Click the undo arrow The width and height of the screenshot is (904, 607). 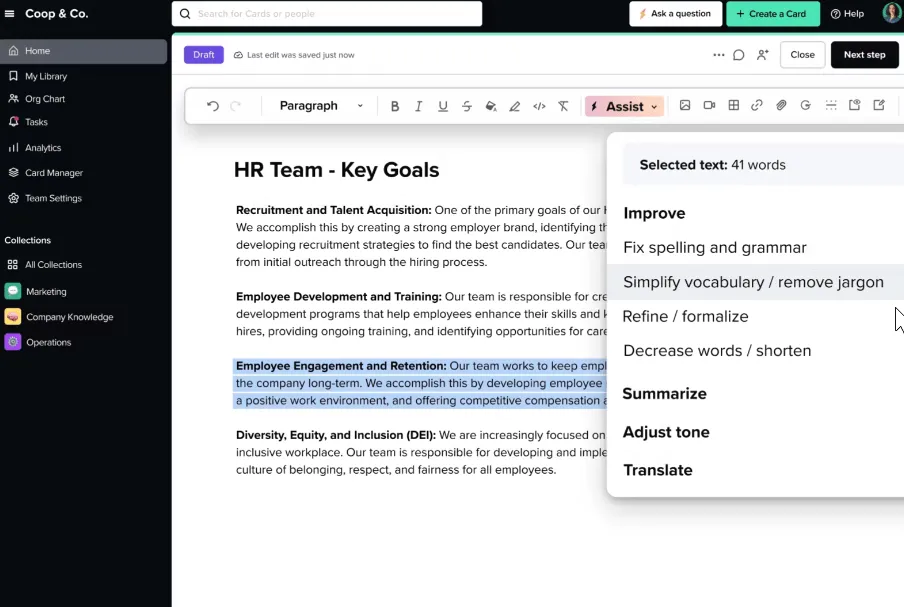(x=213, y=106)
